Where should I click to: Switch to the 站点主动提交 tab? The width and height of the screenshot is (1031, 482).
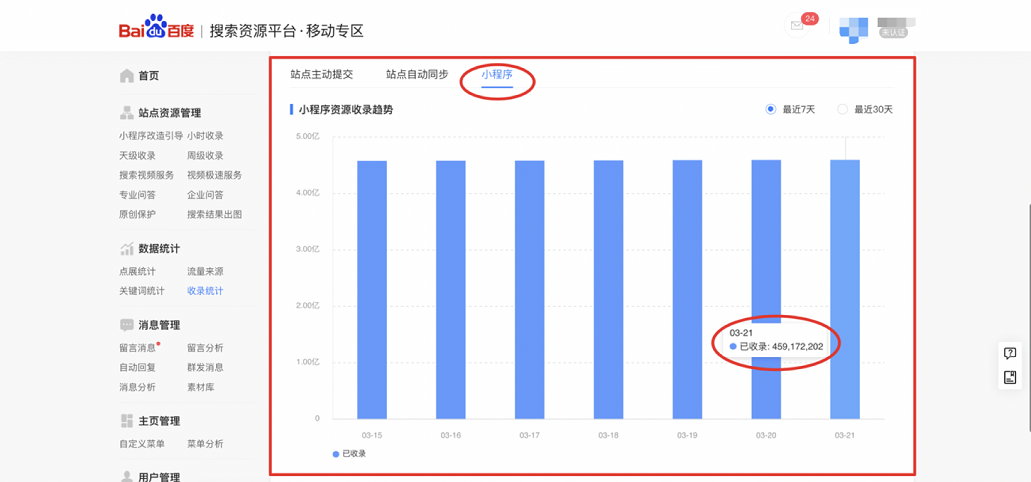click(x=321, y=75)
